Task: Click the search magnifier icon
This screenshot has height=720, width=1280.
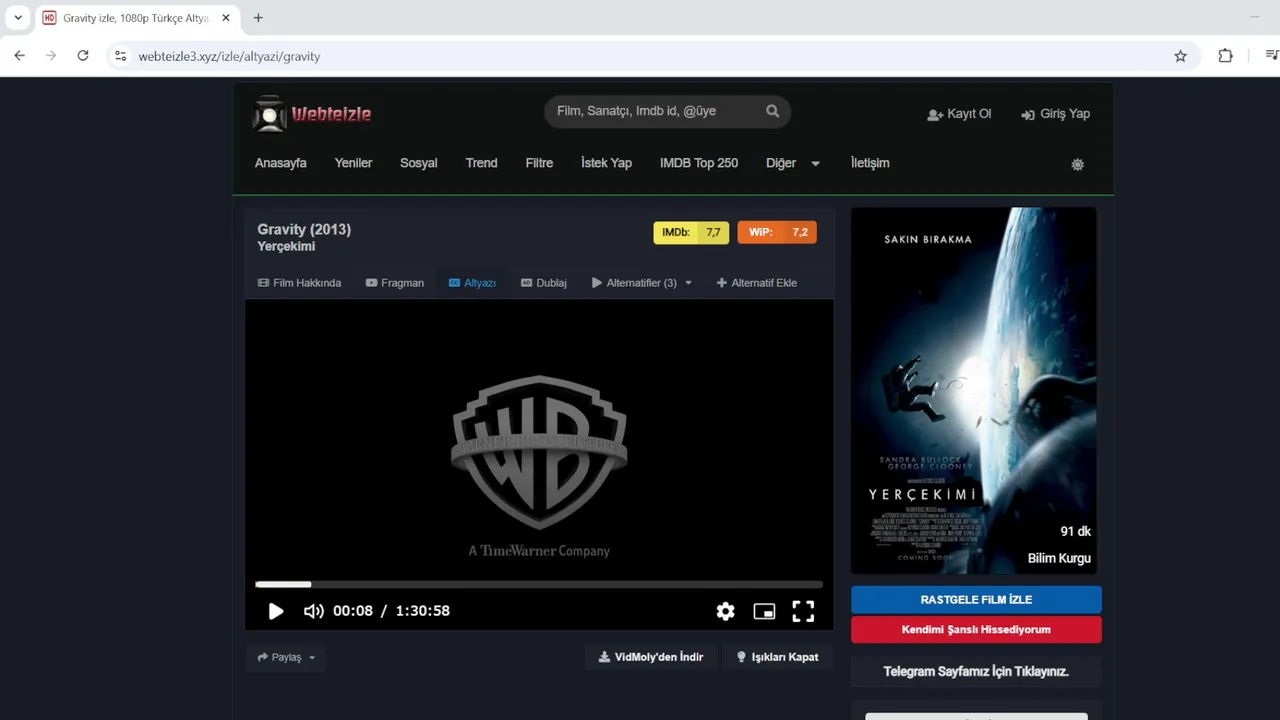Action: [772, 111]
